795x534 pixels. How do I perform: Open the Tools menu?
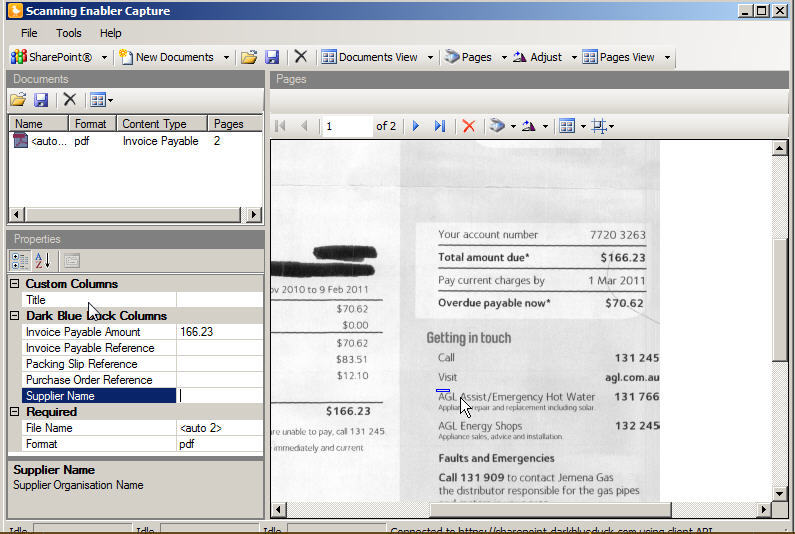pyautogui.click(x=68, y=33)
